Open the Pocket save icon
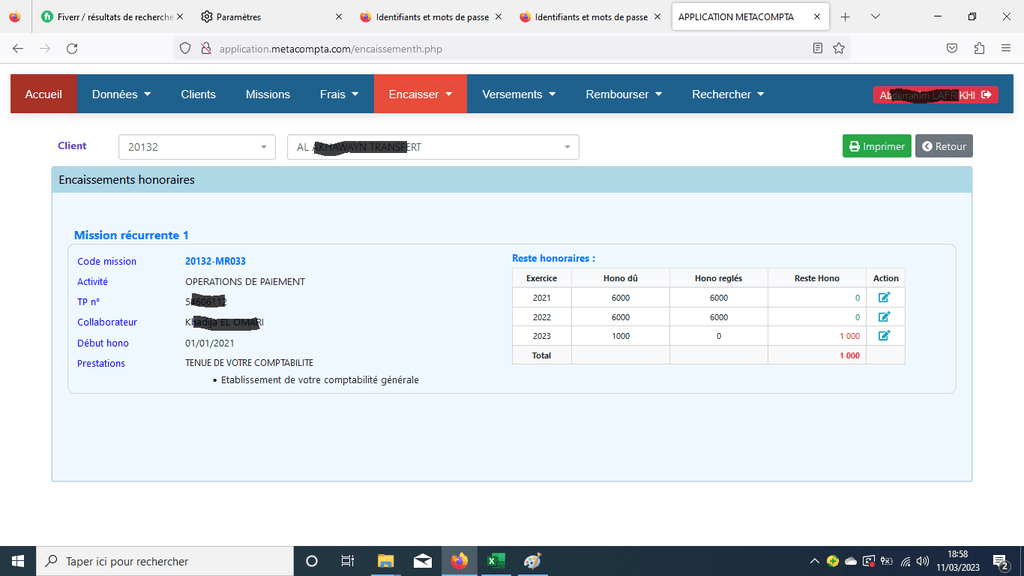 [x=952, y=48]
